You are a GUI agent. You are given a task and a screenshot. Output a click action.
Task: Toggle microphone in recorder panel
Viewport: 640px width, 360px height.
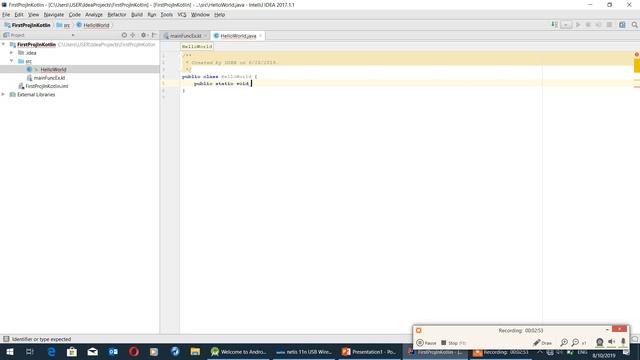click(623, 342)
